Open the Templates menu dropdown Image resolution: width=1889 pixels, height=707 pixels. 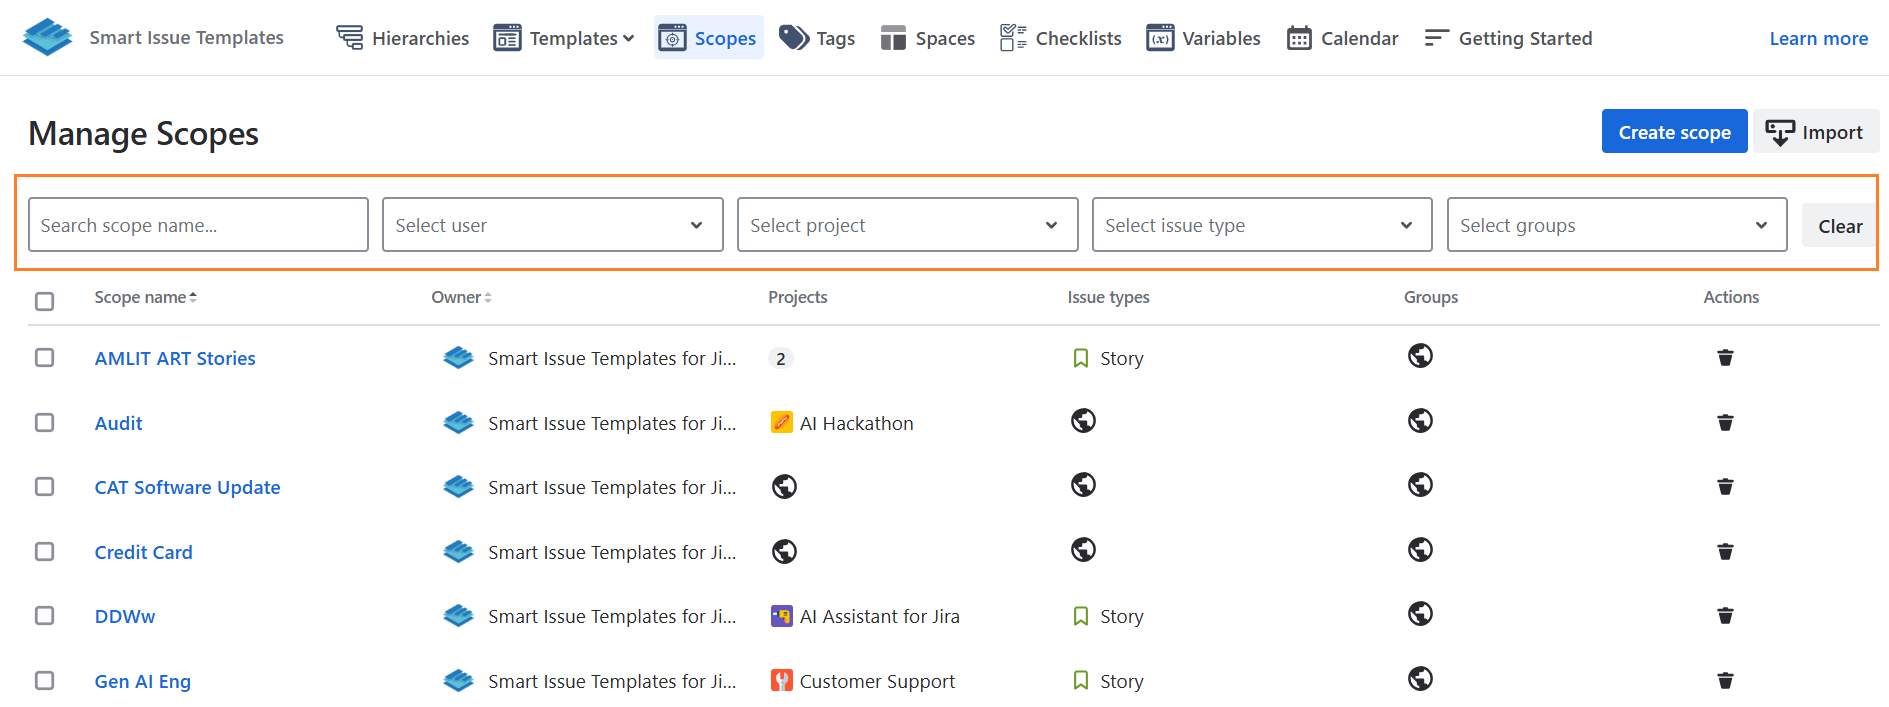click(565, 38)
